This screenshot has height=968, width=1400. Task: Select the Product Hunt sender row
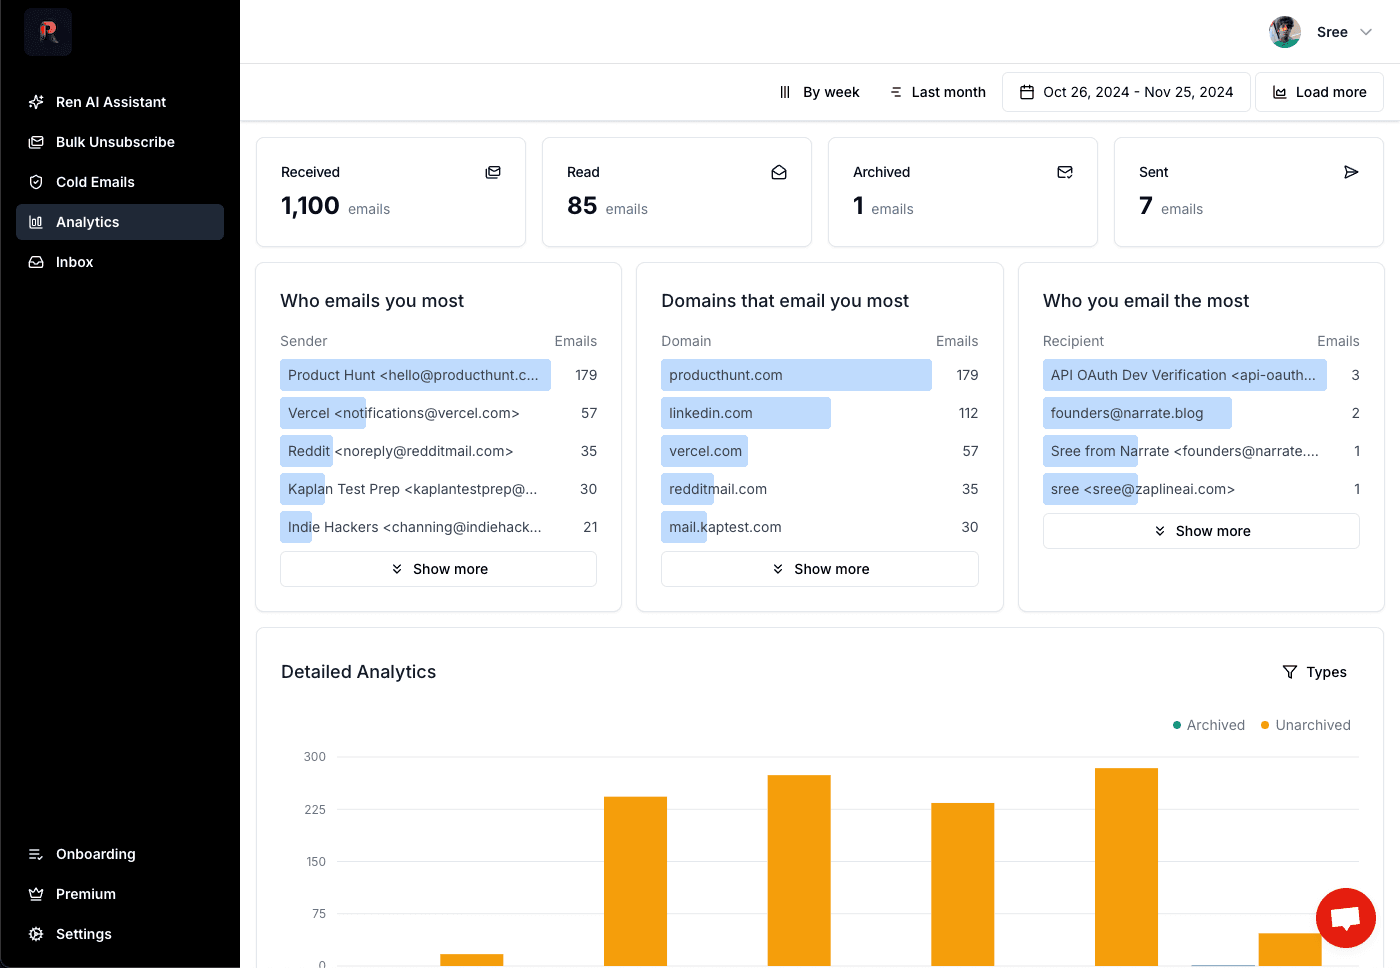pos(438,375)
